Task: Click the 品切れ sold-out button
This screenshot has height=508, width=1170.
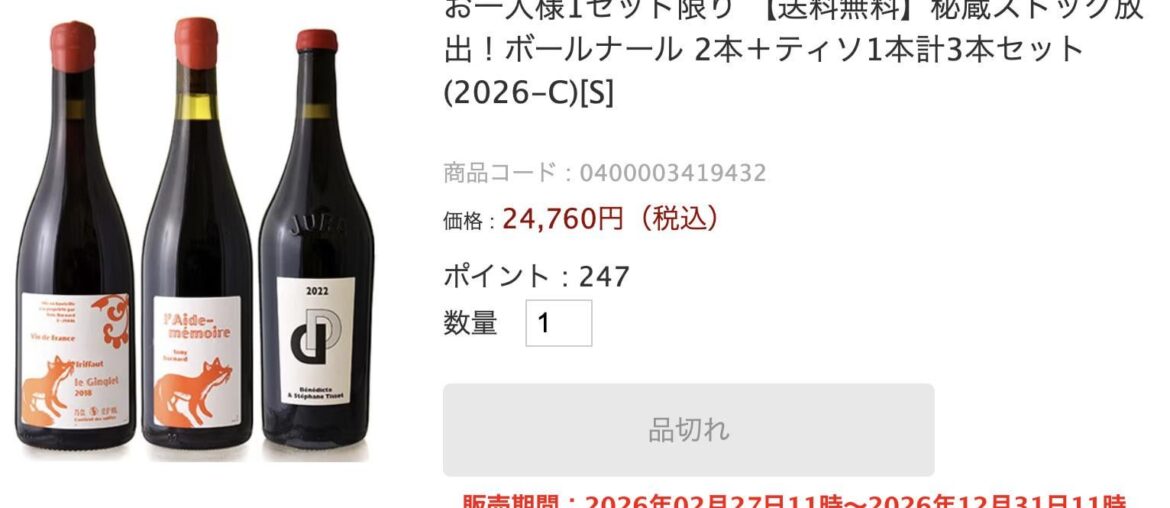Action: click(688, 430)
